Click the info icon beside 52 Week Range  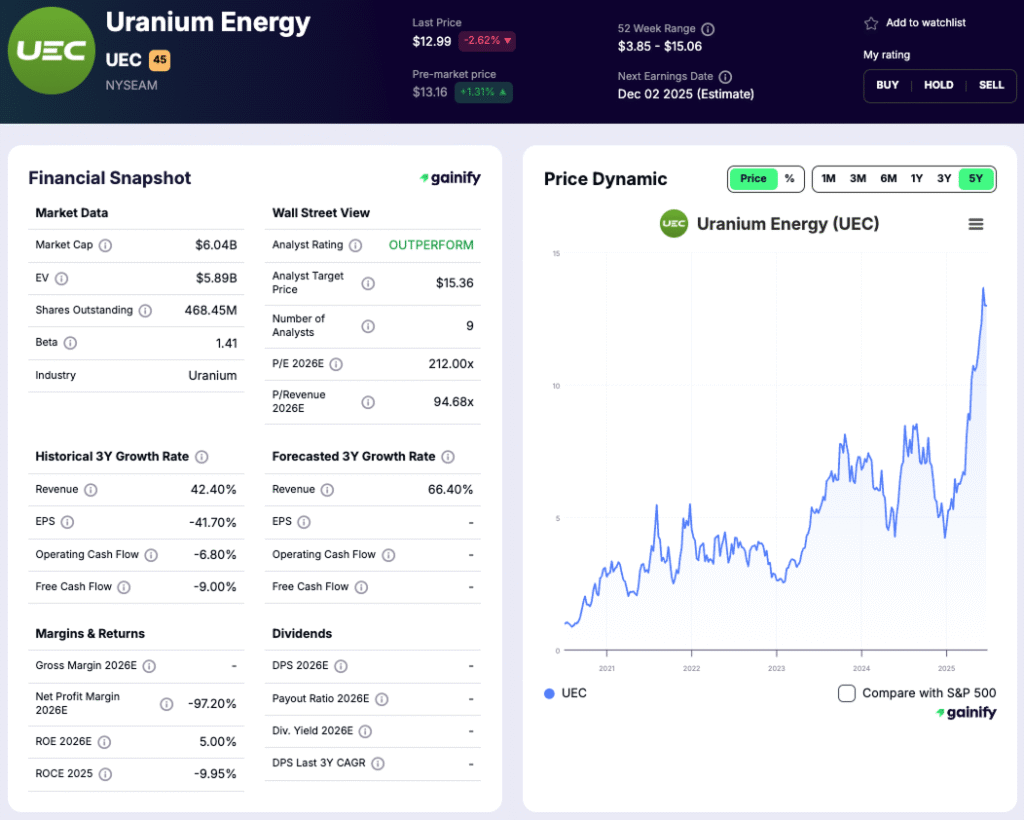tap(708, 29)
